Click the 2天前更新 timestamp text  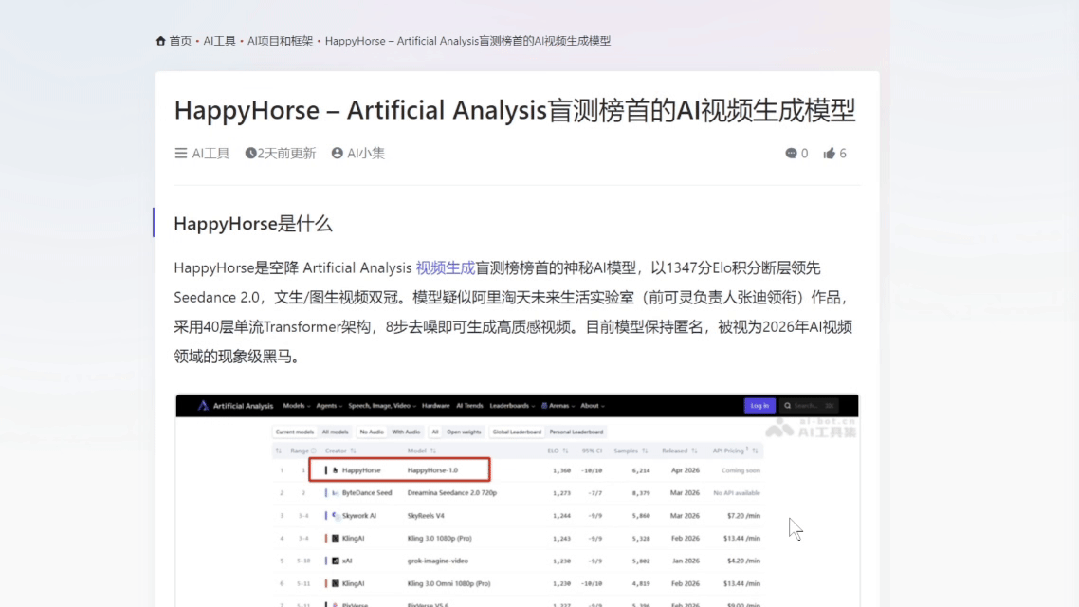tap(287, 153)
